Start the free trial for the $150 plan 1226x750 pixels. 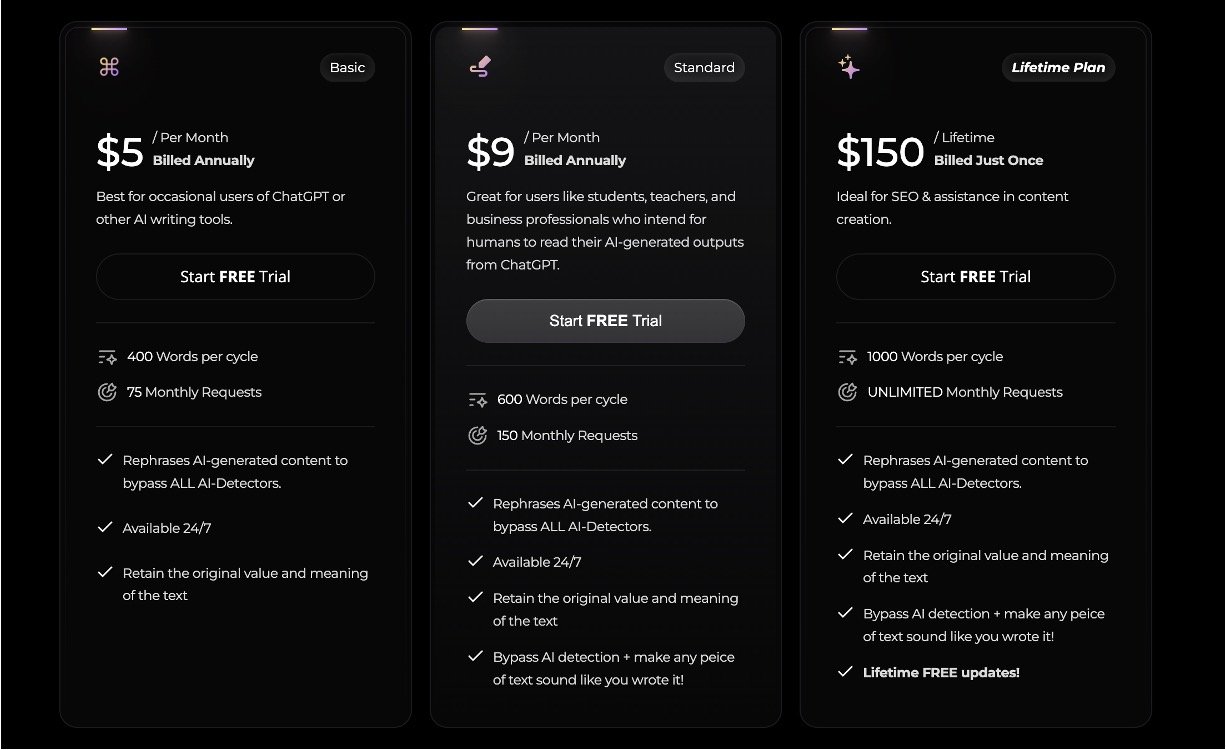975,277
